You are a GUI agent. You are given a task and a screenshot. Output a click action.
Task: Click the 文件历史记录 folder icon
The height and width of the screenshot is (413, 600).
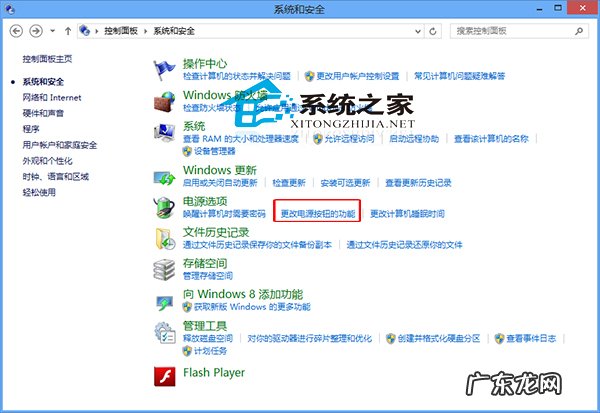(x=165, y=239)
